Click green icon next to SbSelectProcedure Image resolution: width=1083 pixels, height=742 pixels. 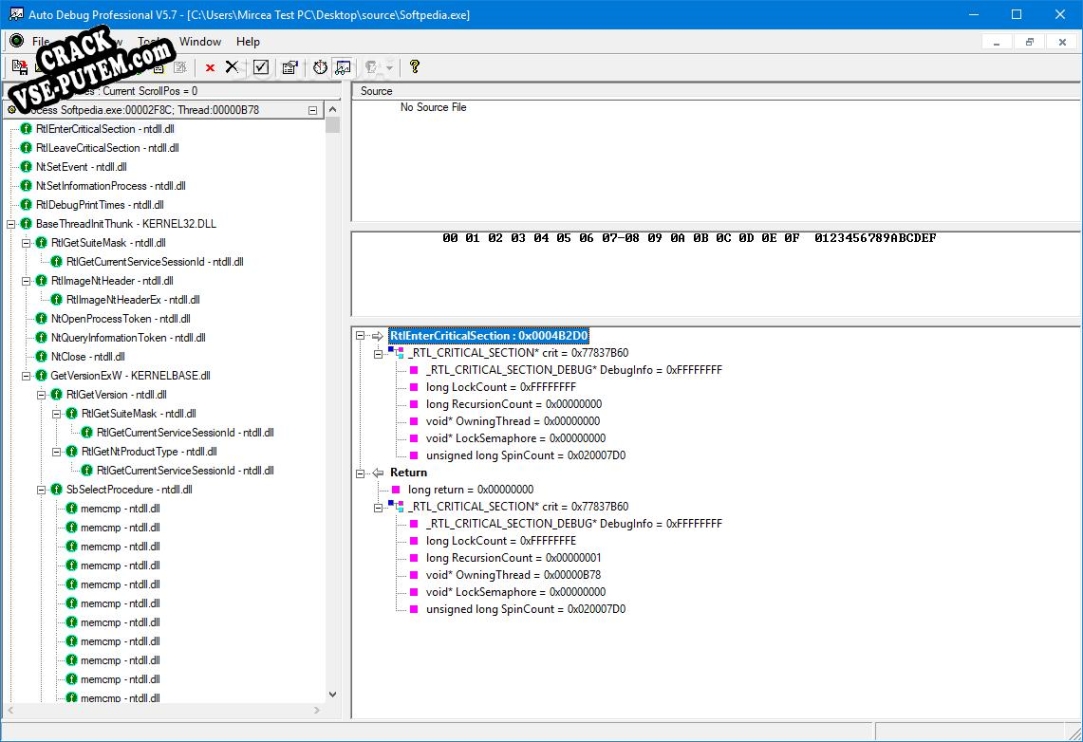(x=57, y=489)
